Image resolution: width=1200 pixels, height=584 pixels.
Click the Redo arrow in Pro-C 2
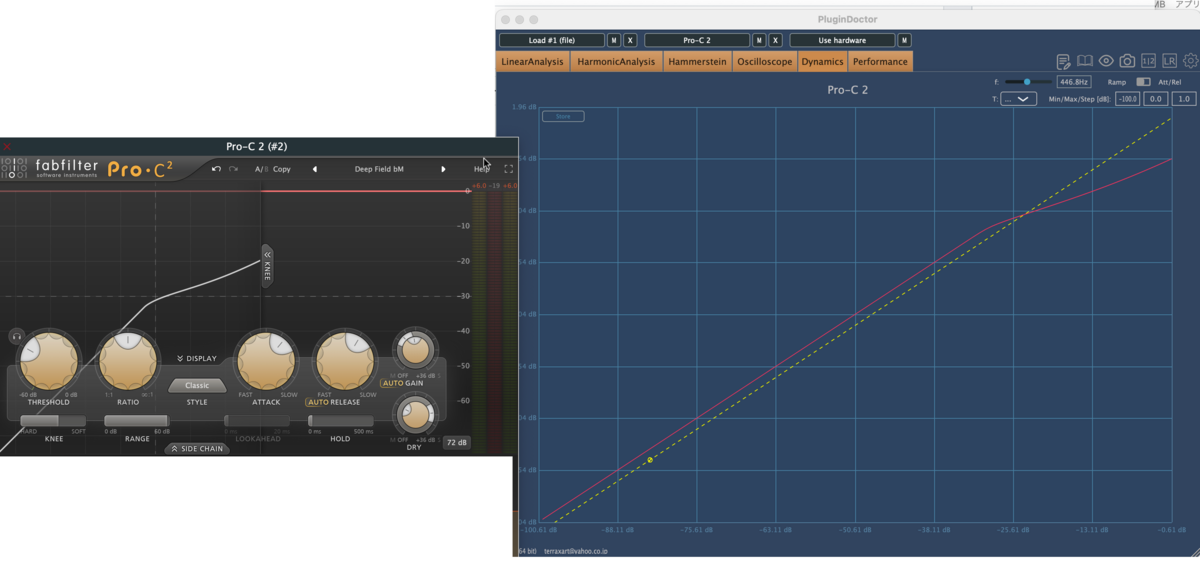pyautogui.click(x=233, y=169)
